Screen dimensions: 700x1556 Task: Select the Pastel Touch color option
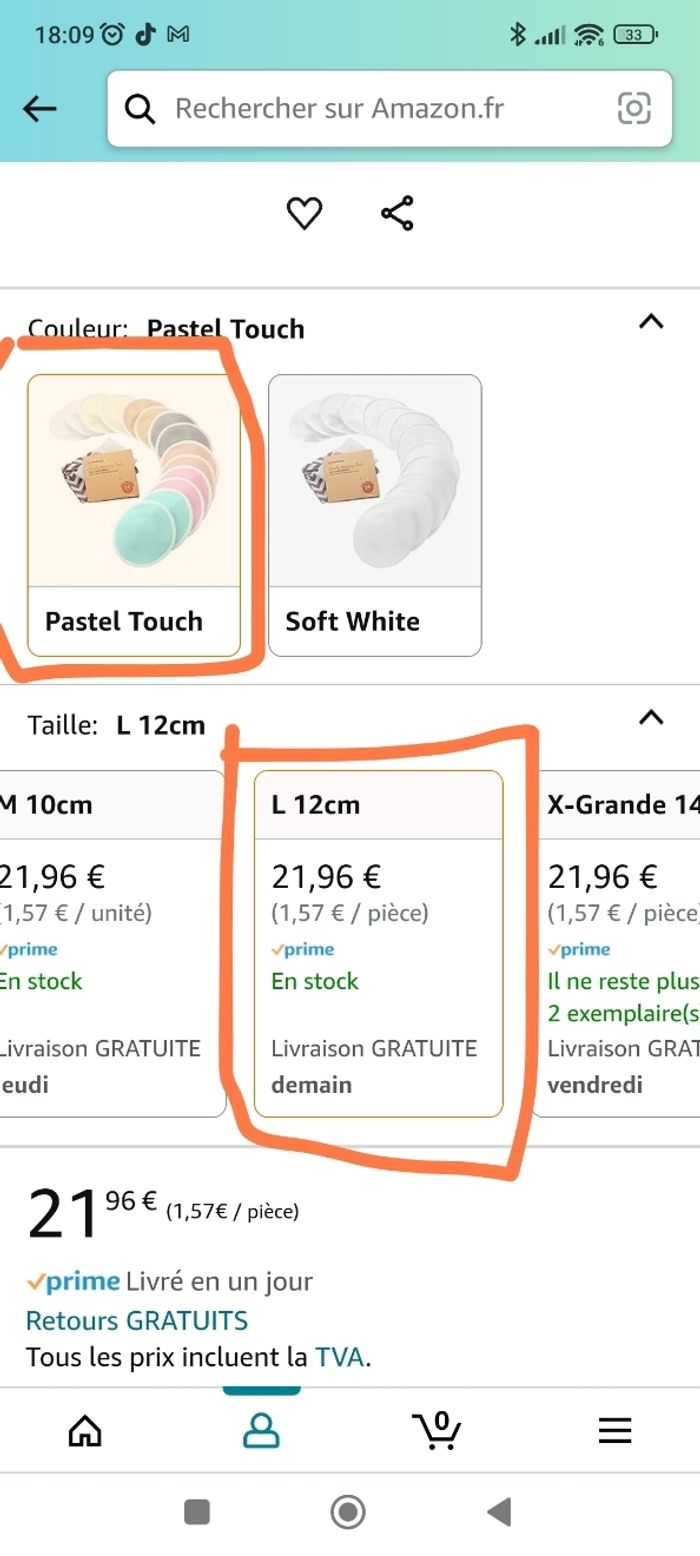coord(134,514)
